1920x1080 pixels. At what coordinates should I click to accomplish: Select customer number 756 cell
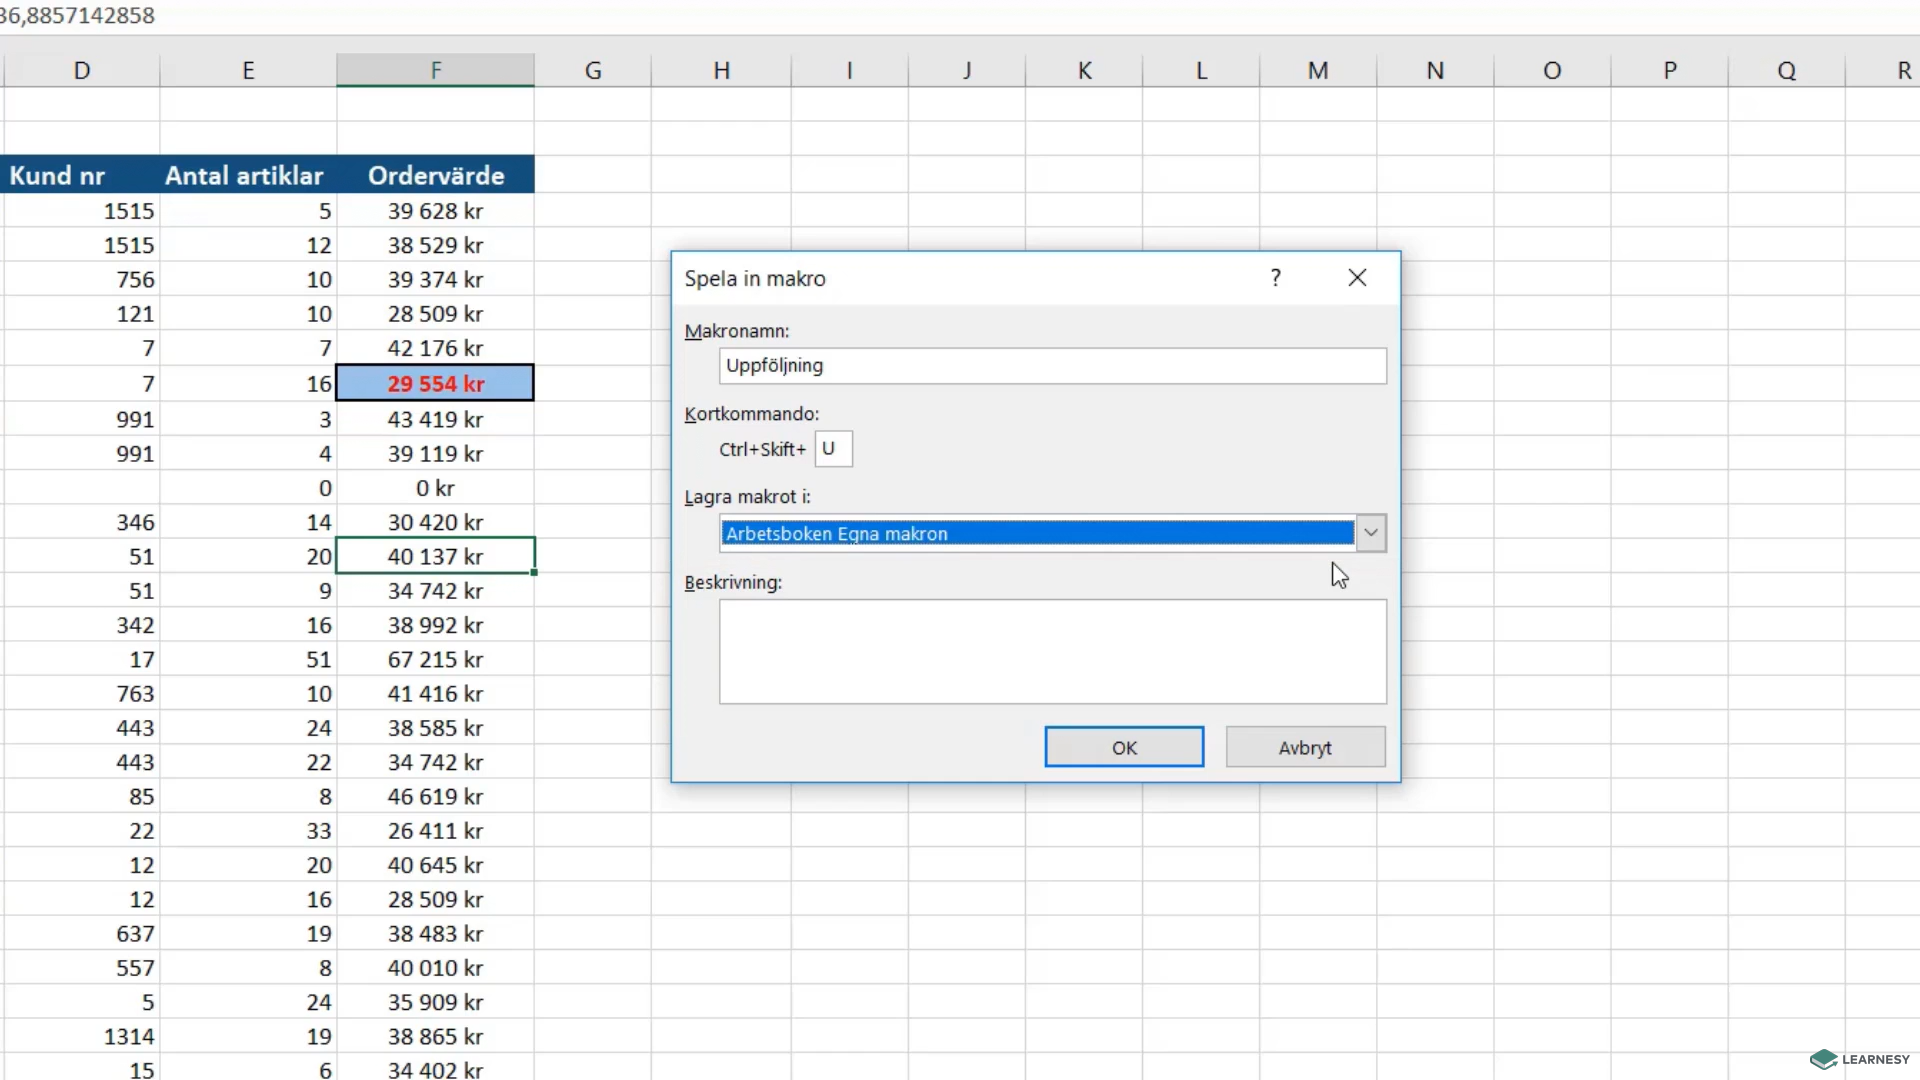(x=82, y=279)
